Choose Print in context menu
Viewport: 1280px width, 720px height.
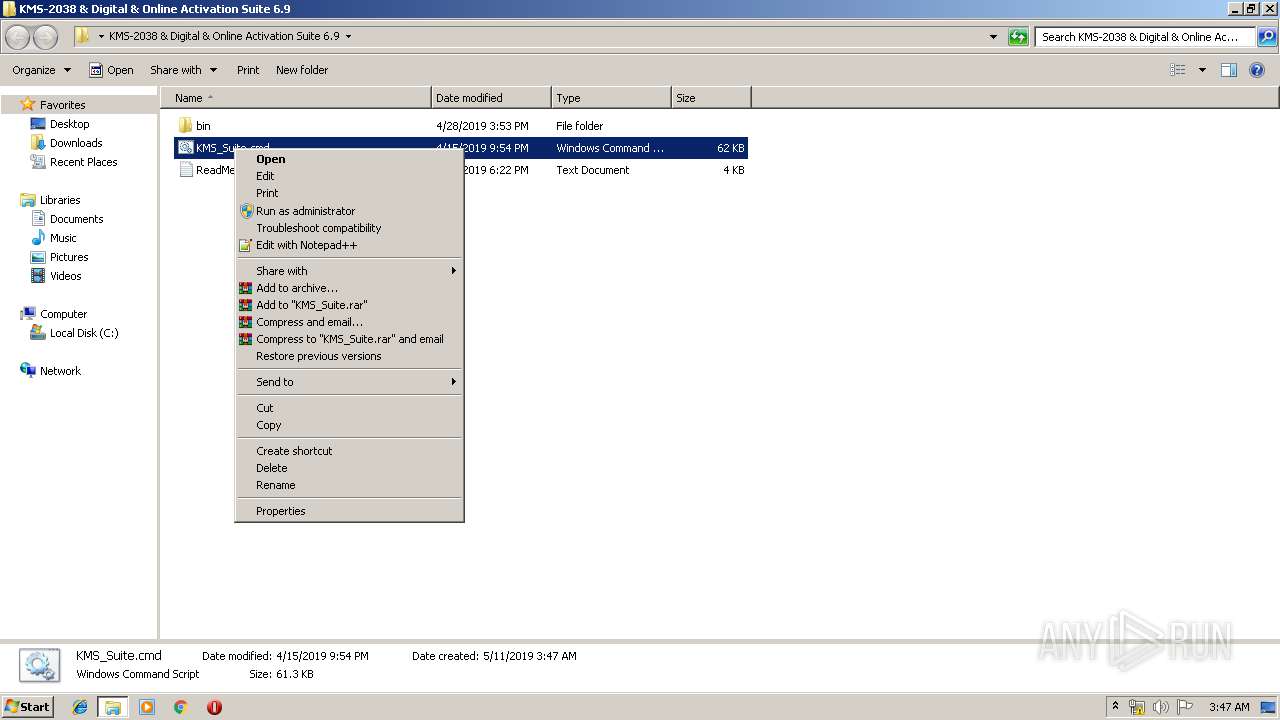[x=349, y=193]
